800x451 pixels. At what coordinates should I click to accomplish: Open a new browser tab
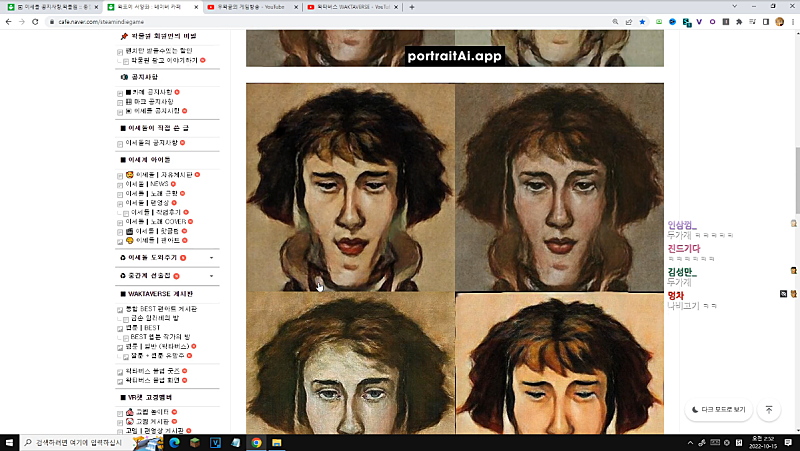pyautogui.click(x=412, y=7)
